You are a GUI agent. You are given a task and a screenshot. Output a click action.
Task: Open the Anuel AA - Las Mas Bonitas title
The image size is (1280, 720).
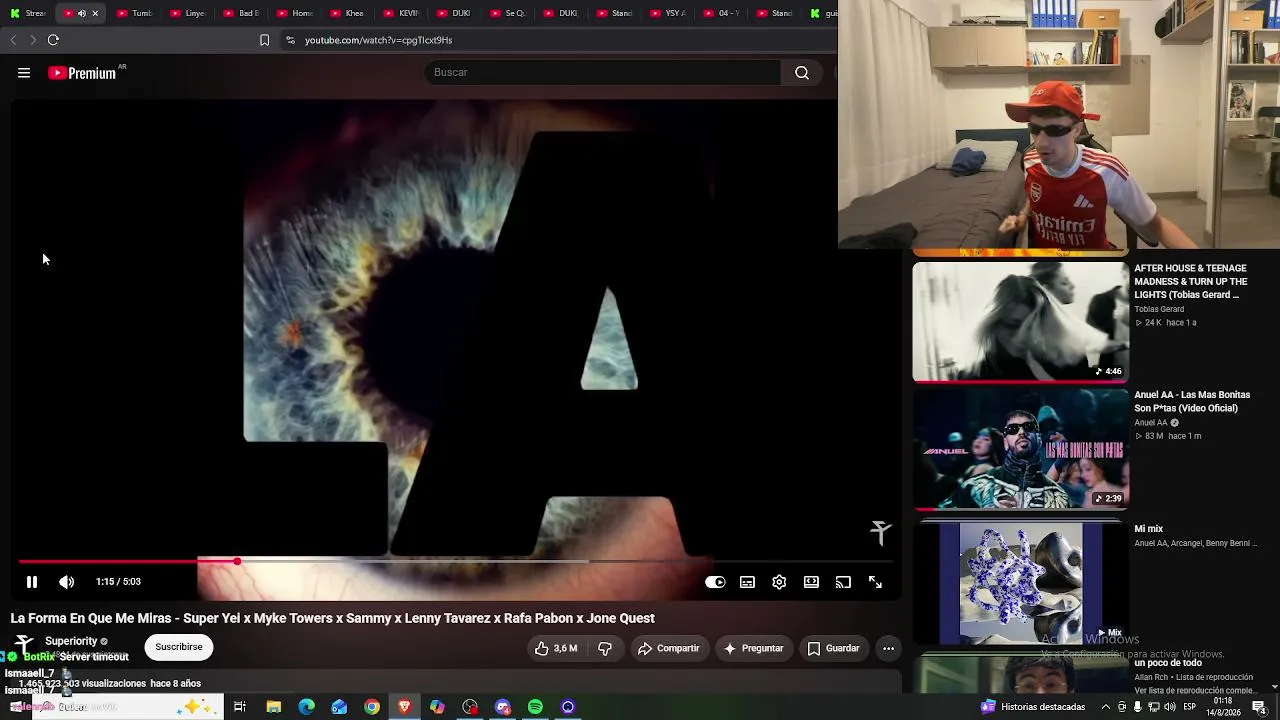pos(1192,401)
